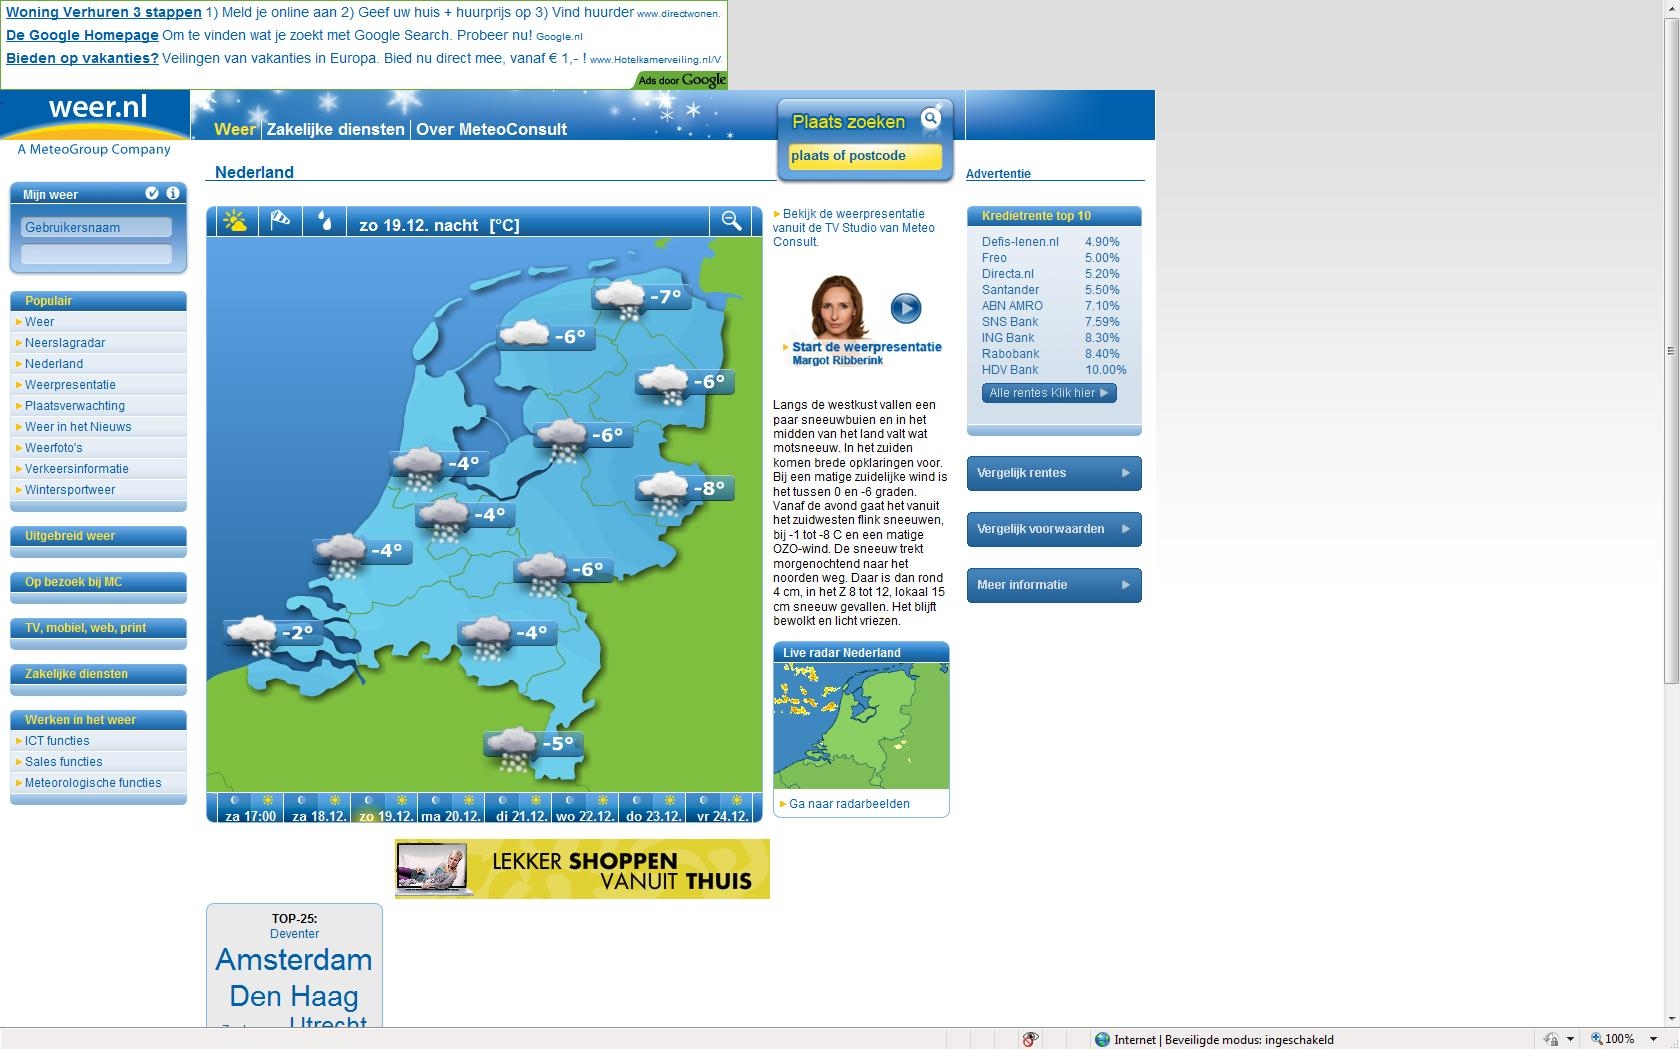Click the -8° snow cloud on the map
This screenshot has width=1680, height=1050.
pos(663,492)
